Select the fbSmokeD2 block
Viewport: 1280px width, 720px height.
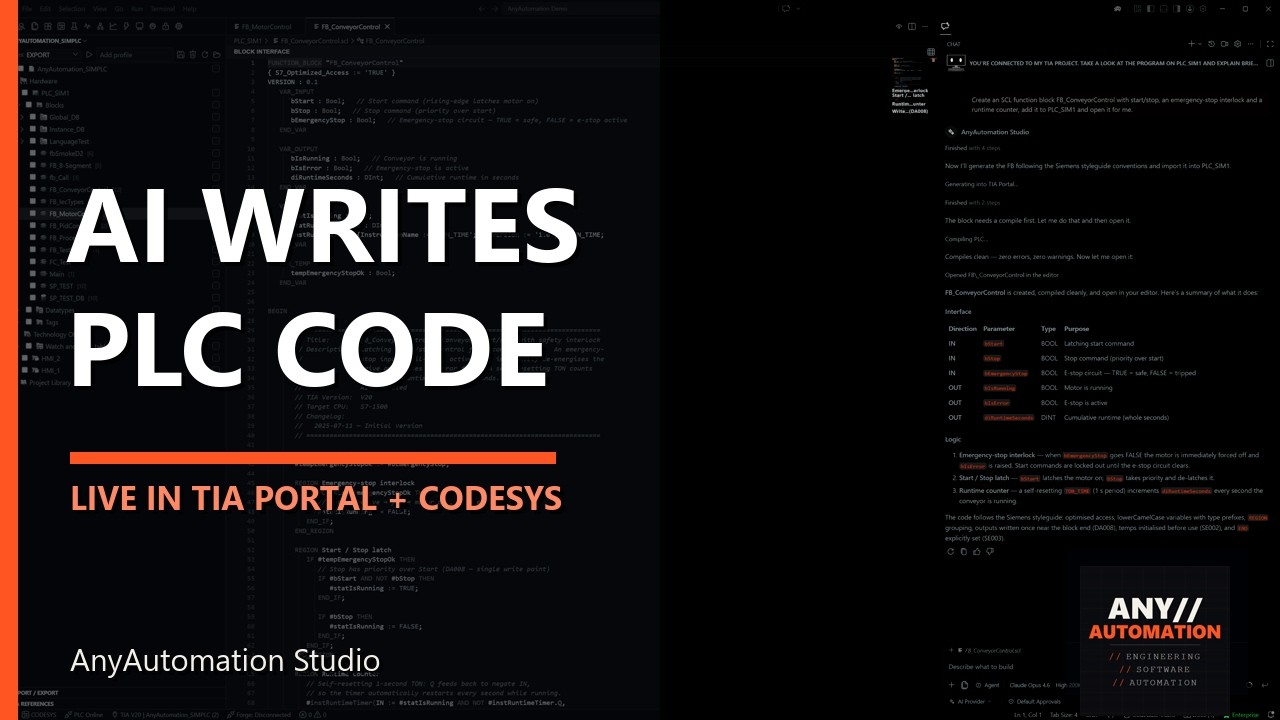(x=66, y=153)
